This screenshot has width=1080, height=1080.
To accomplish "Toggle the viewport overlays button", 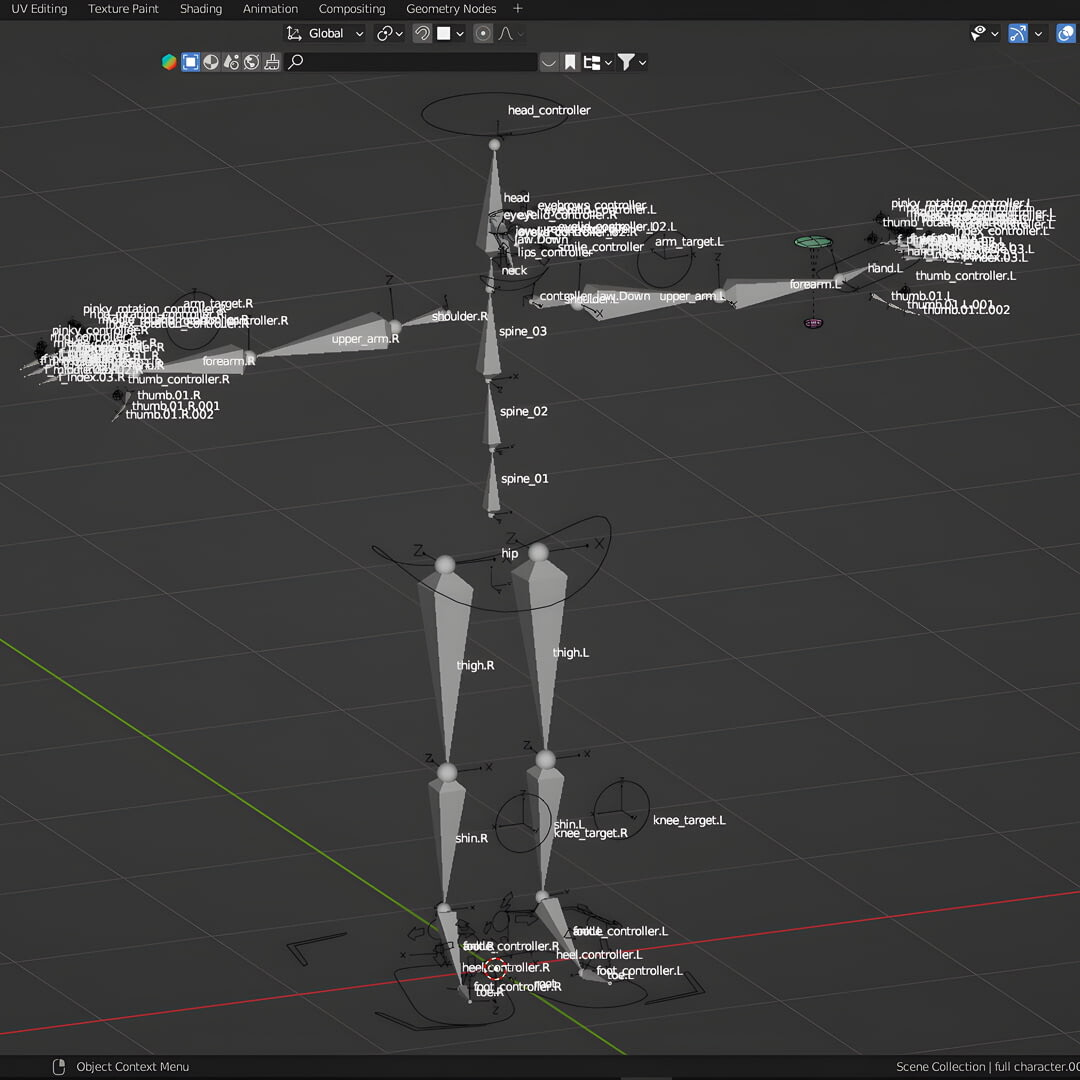I will click(x=1065, y=33).
